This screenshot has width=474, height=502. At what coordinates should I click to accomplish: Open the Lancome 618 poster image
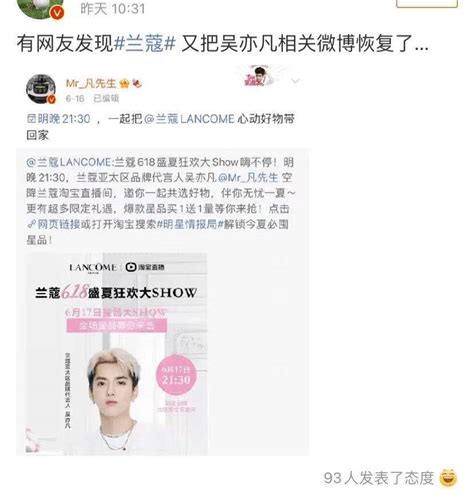(x=117, y=354)
